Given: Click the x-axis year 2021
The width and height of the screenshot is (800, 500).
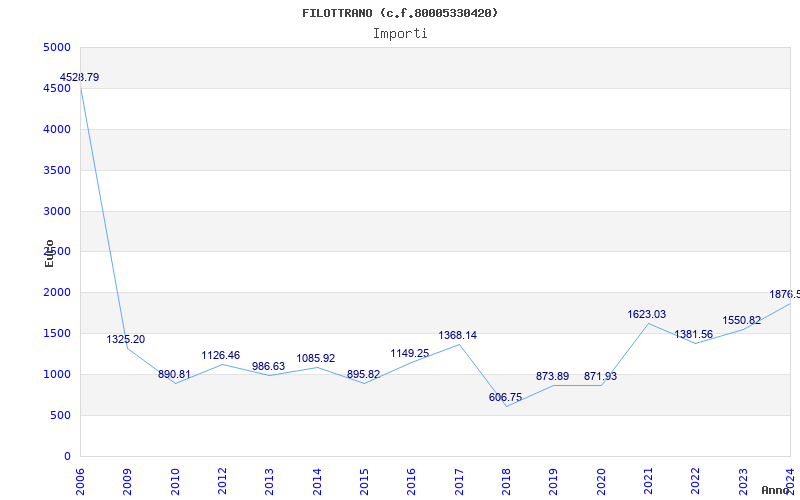Looking at the screenshot, I should coord(648,482).
